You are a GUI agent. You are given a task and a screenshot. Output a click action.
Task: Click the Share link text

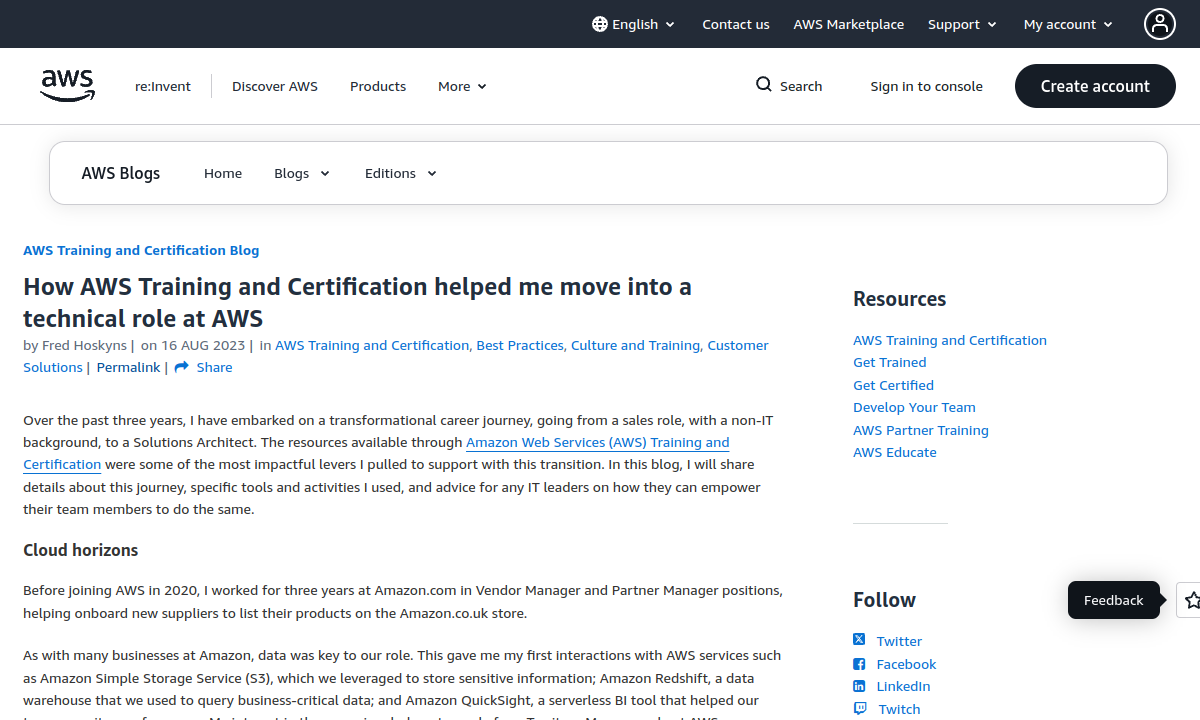214,367
